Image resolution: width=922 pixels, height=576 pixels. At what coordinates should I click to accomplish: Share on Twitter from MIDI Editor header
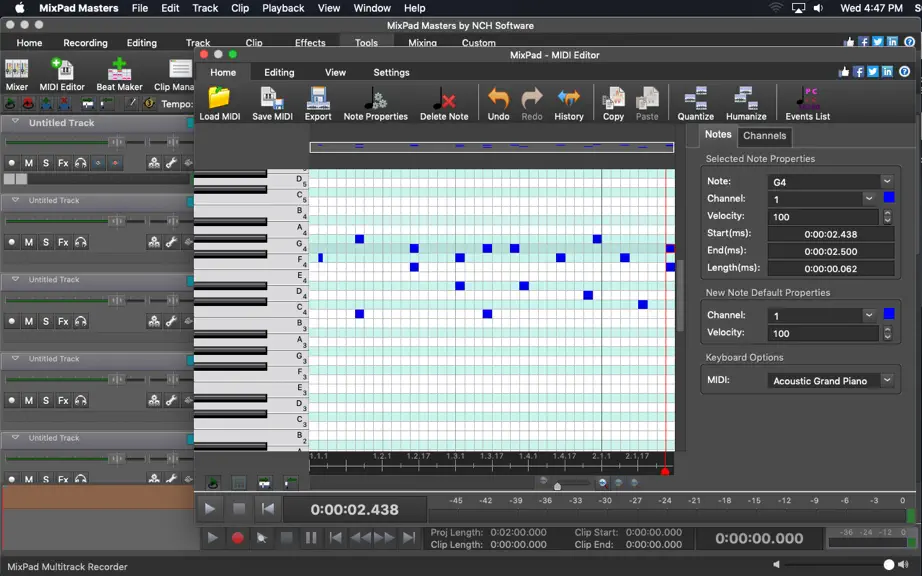(x=873, y=71)
